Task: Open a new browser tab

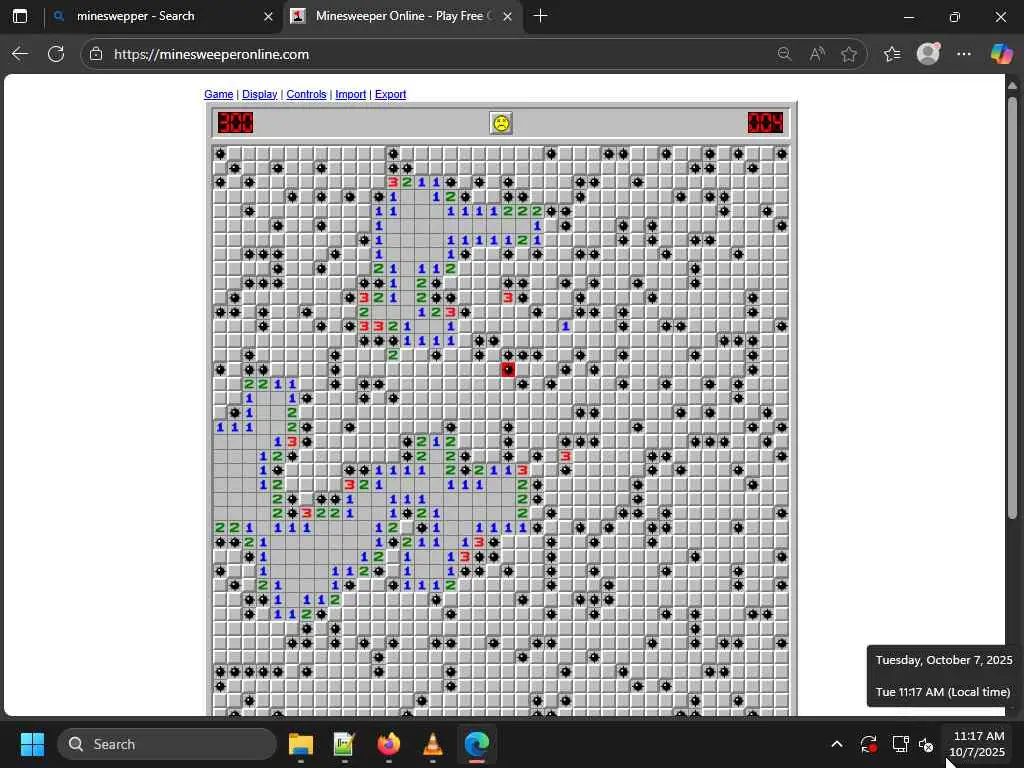Action: (540, 16)
